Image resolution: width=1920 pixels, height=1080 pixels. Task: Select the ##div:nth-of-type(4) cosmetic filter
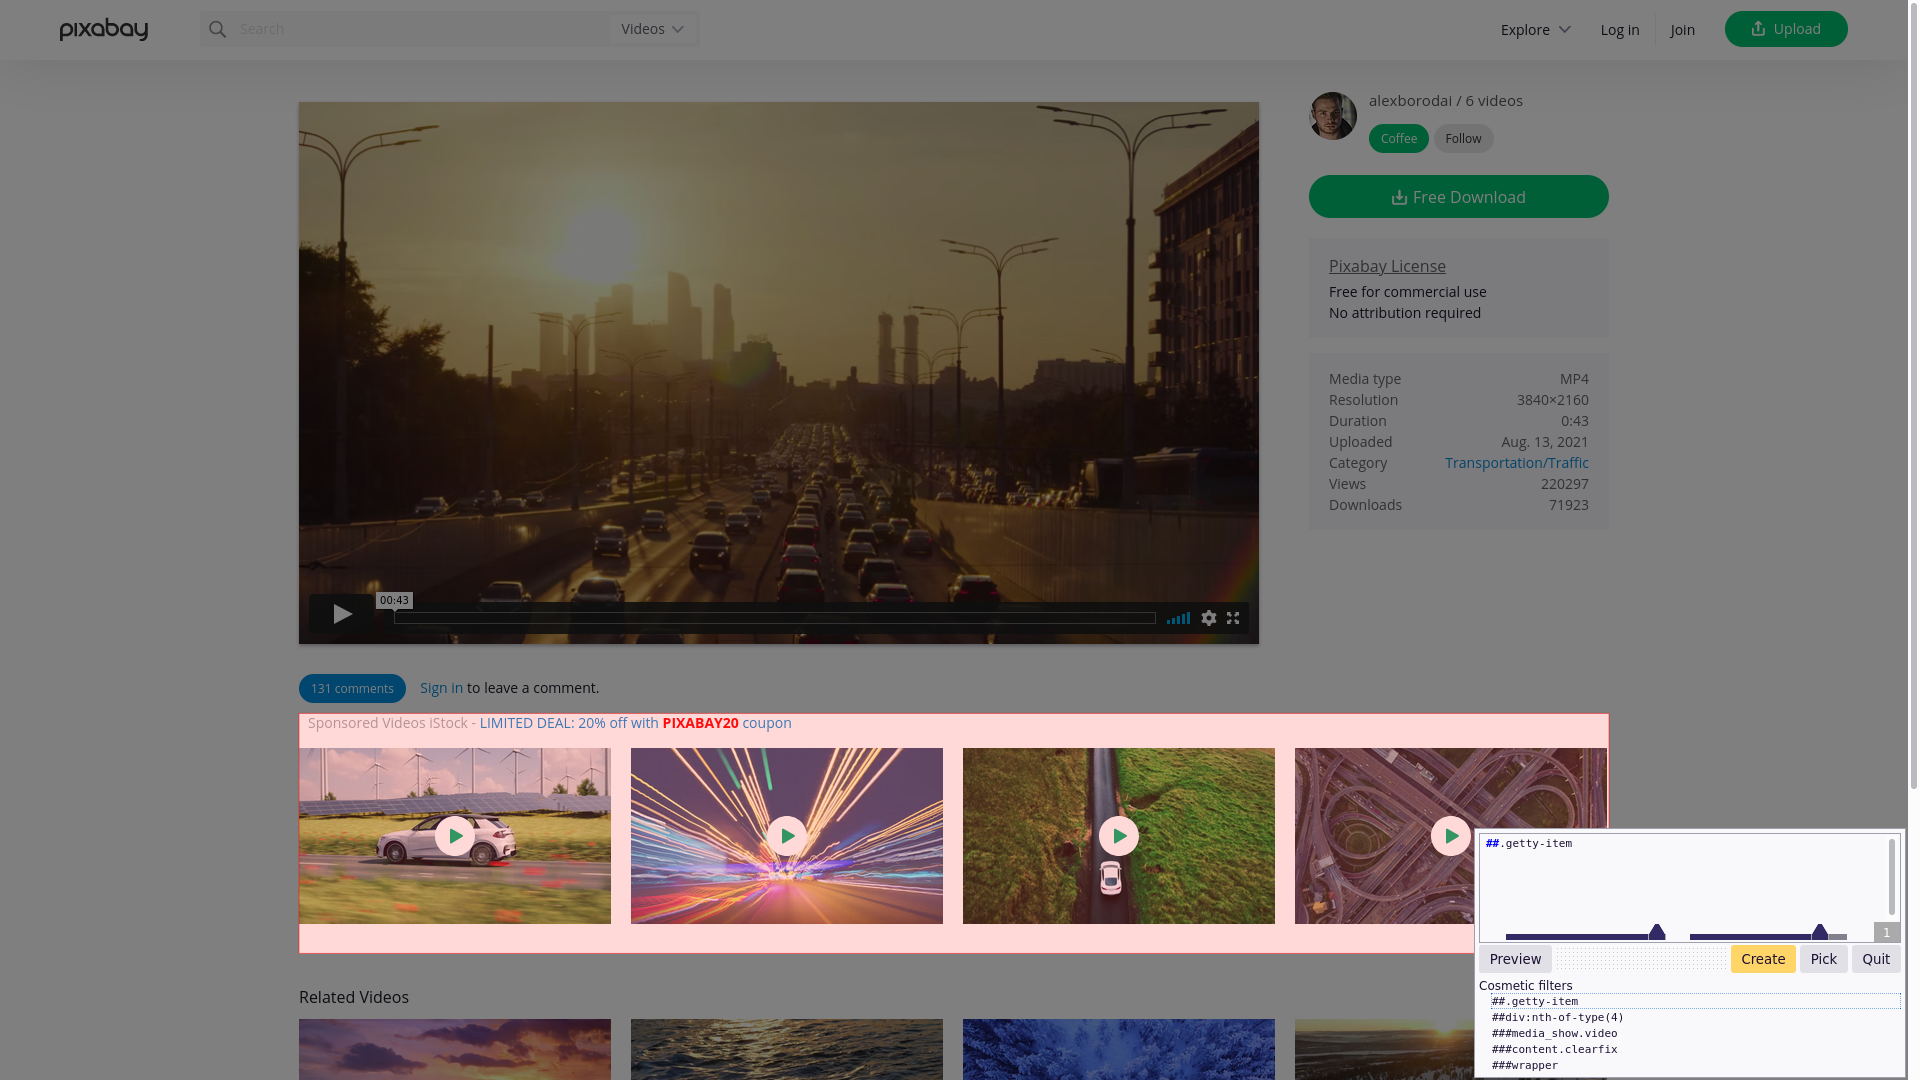[x=1557, y=1017]
